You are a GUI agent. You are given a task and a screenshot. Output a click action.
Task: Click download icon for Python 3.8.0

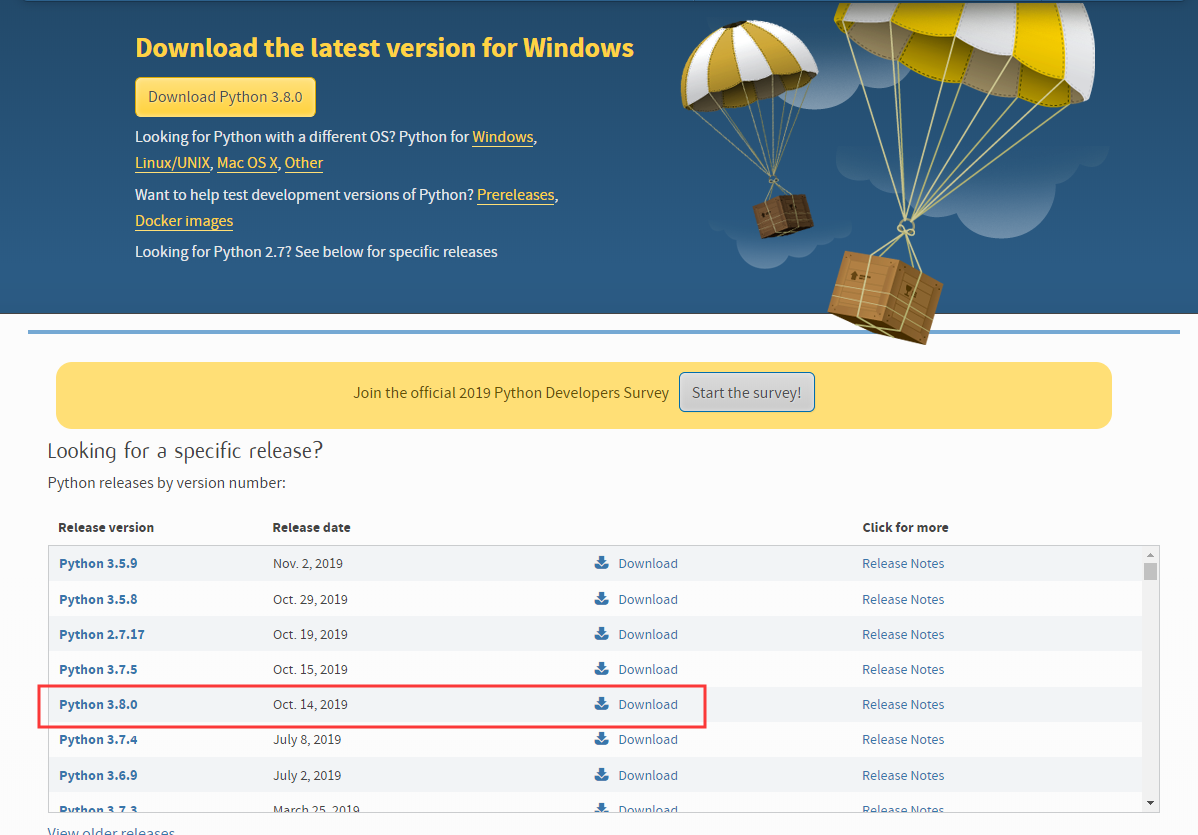[602, 704]
